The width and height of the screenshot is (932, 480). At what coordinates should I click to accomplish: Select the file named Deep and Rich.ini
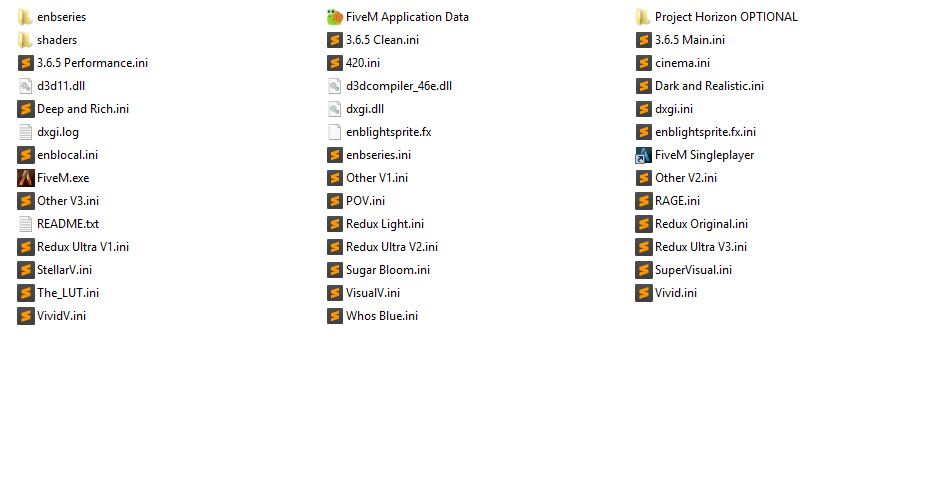[x=73, y=109]
